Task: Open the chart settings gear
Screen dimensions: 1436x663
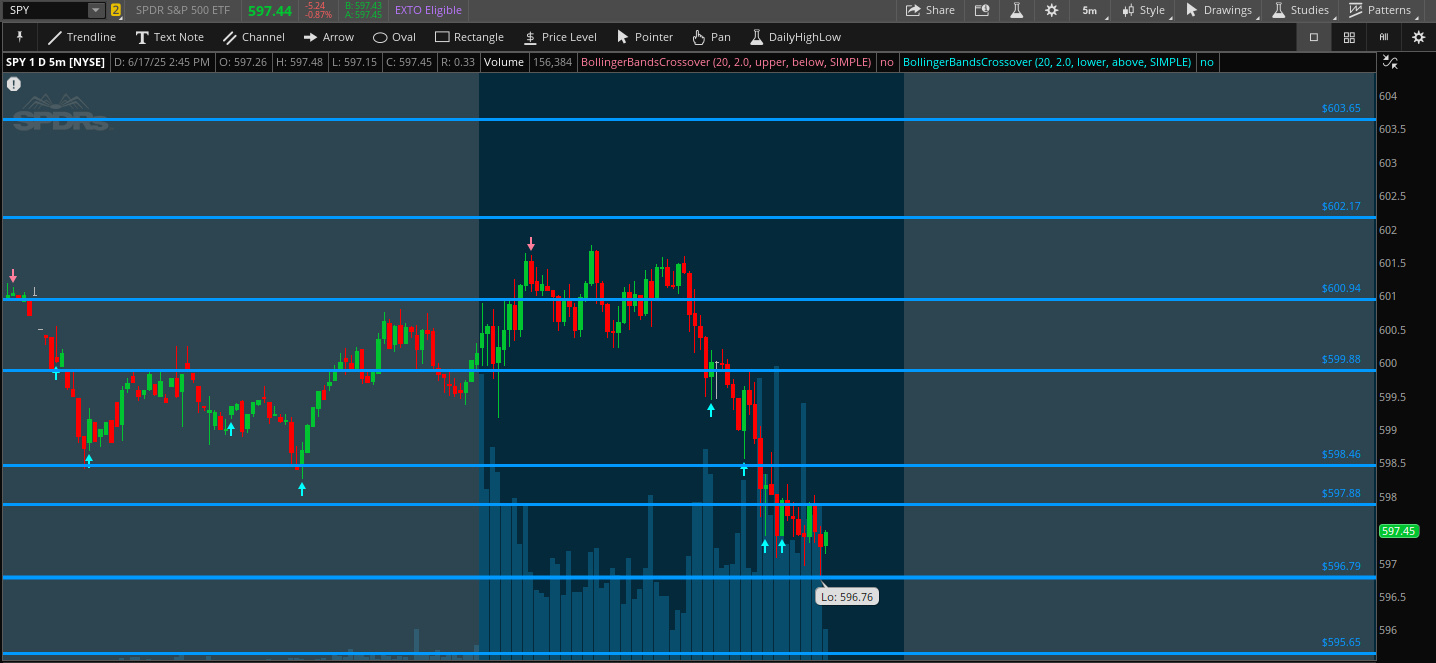Action: point(1051,10)
